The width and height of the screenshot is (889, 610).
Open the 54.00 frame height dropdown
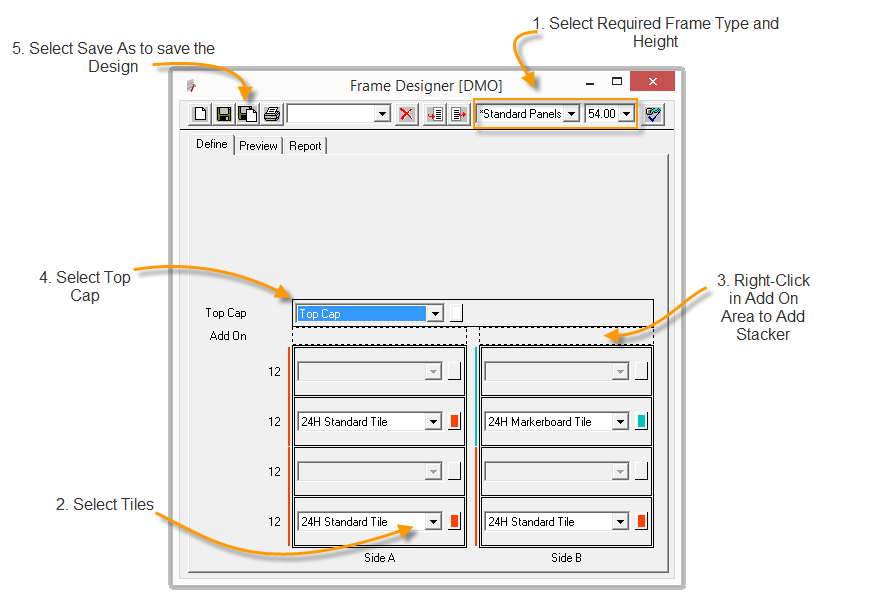click(x=626, y=114)
